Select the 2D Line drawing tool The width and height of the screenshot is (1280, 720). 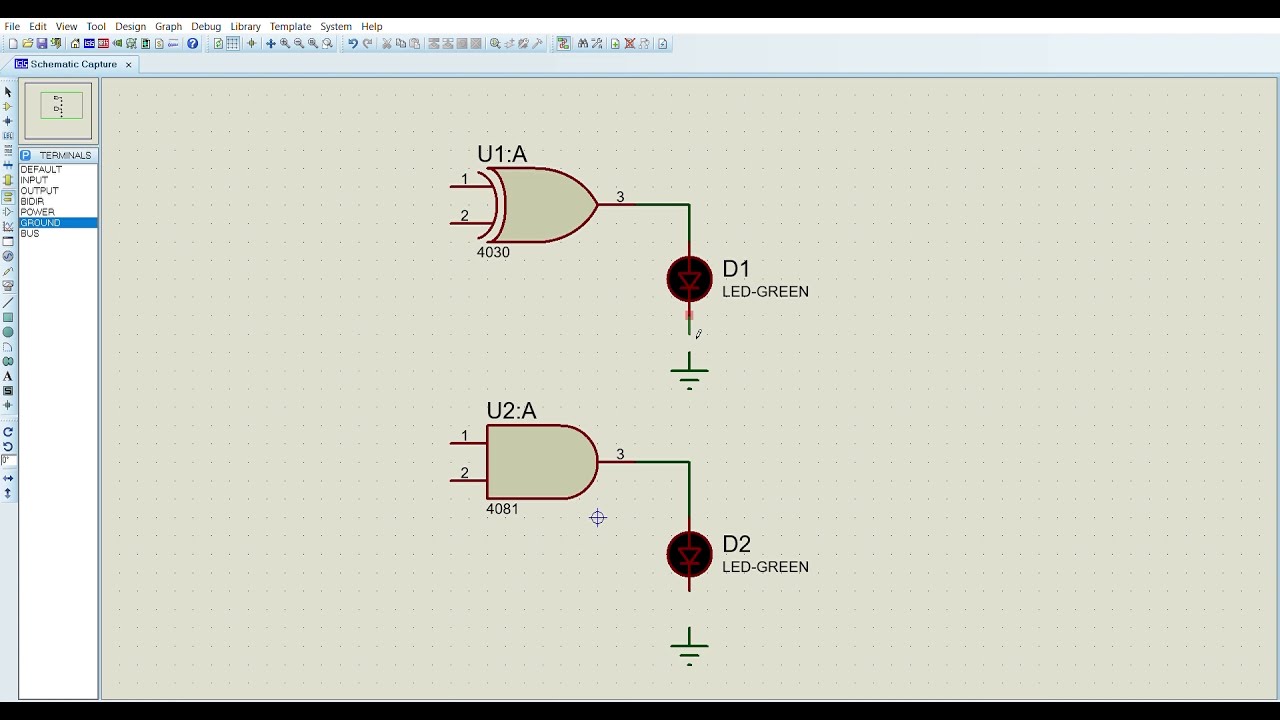coord(8,303)
